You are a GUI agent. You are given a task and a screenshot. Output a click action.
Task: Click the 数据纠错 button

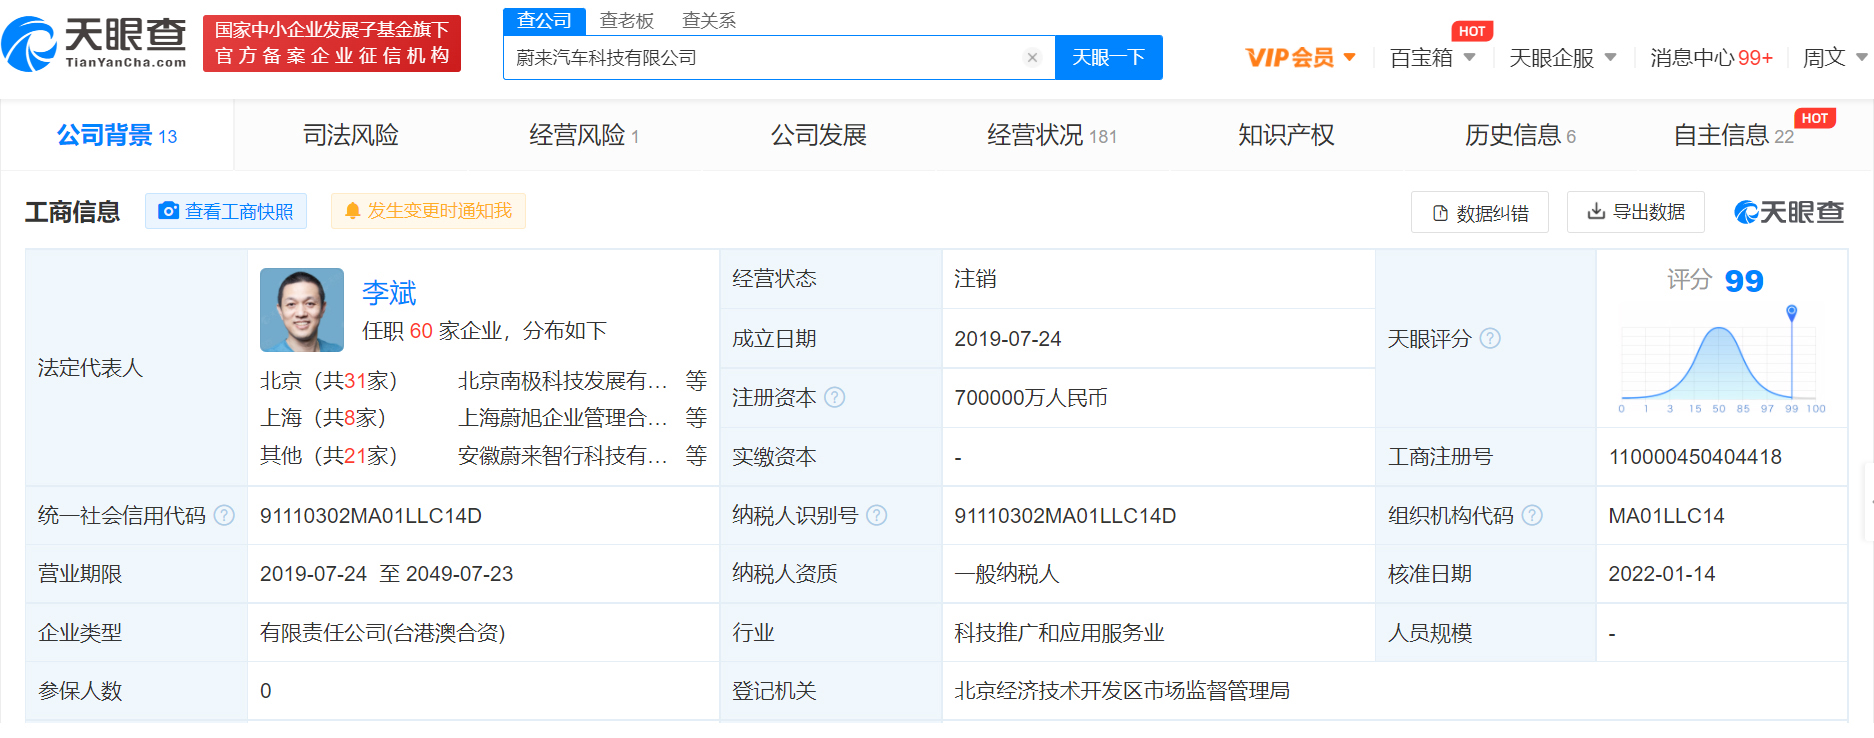(x=1480, y=212)
